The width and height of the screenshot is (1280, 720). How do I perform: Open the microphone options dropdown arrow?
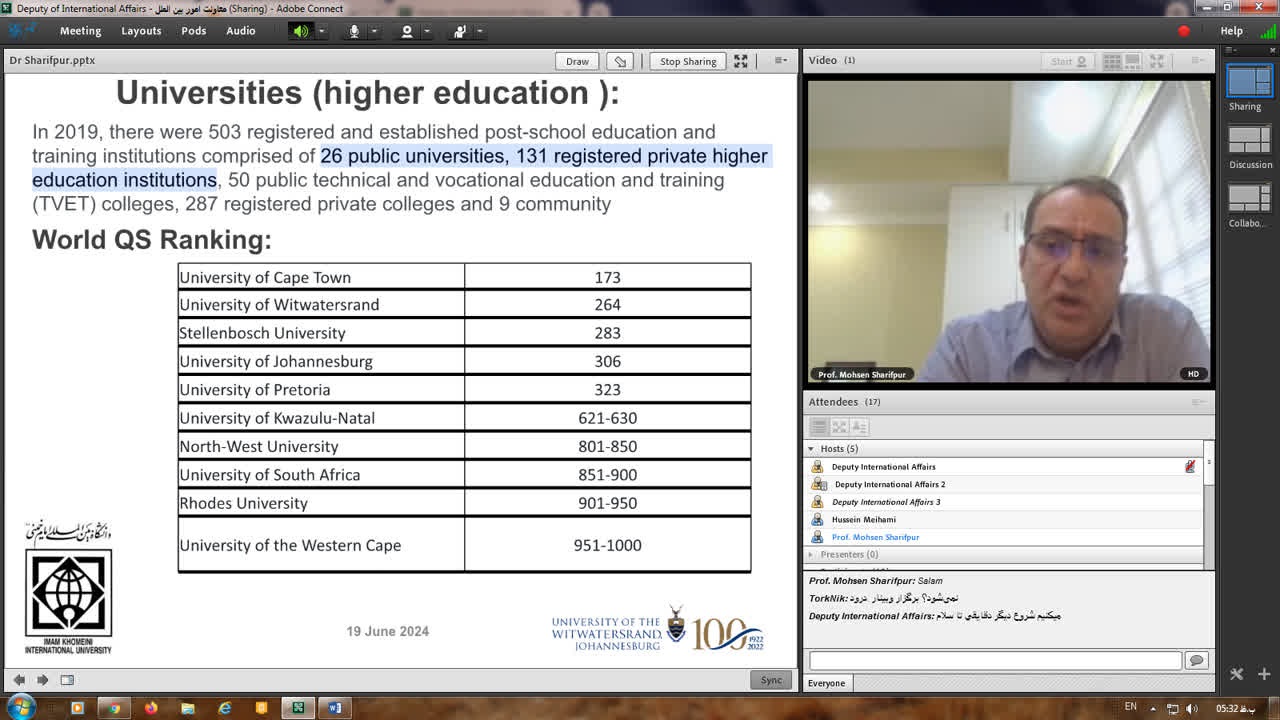click(x=374, y=31)
